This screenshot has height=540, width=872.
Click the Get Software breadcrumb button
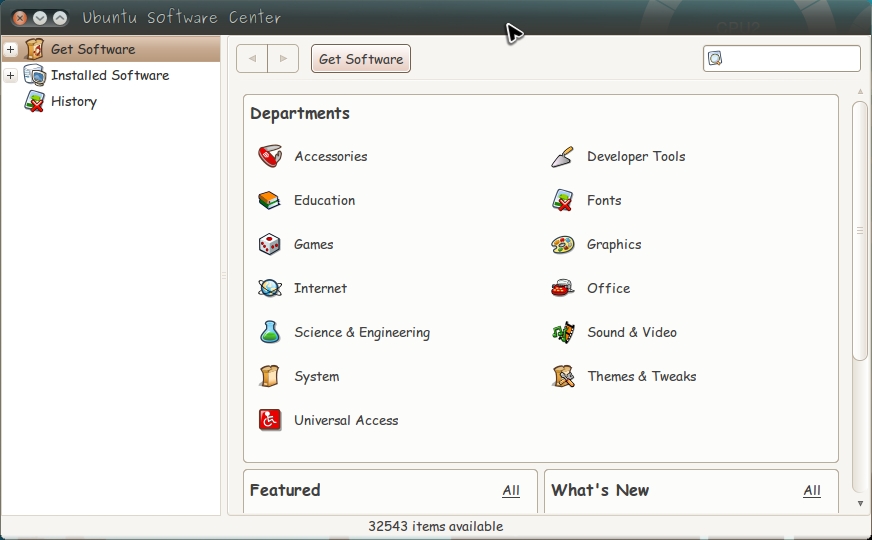[x=361, y=59]
